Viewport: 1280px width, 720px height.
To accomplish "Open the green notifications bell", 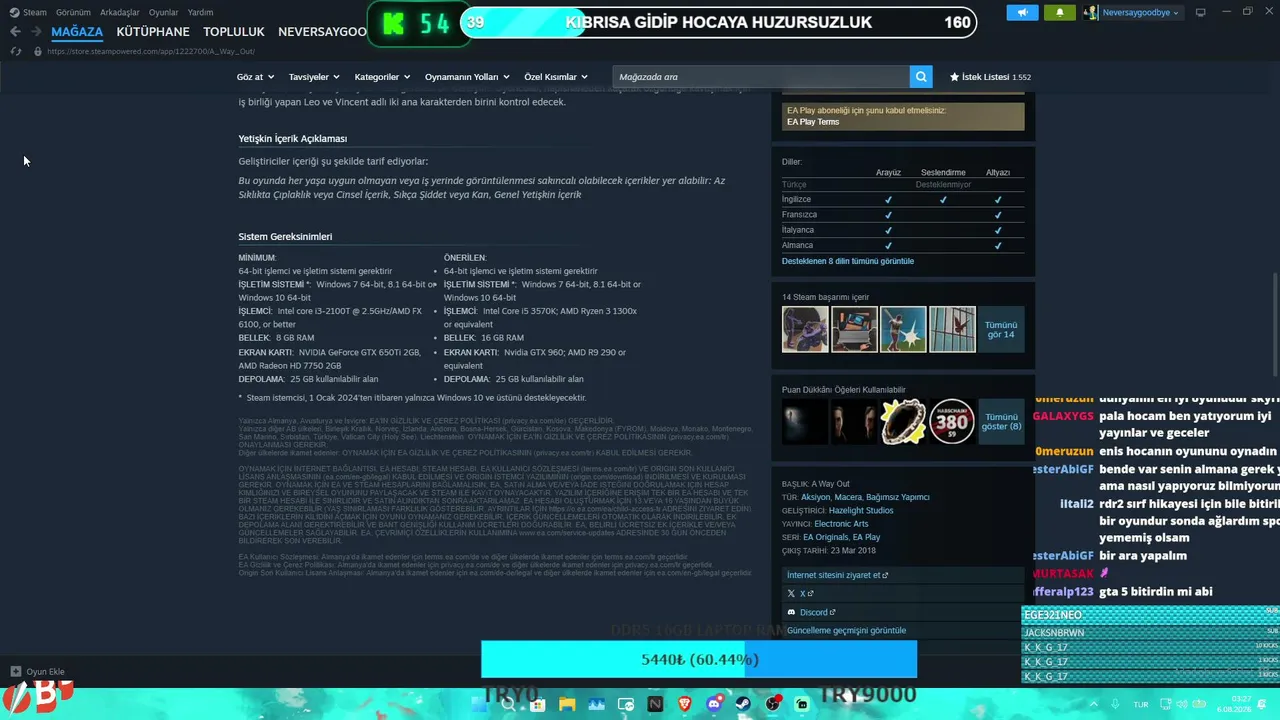I will point(1060,13).
